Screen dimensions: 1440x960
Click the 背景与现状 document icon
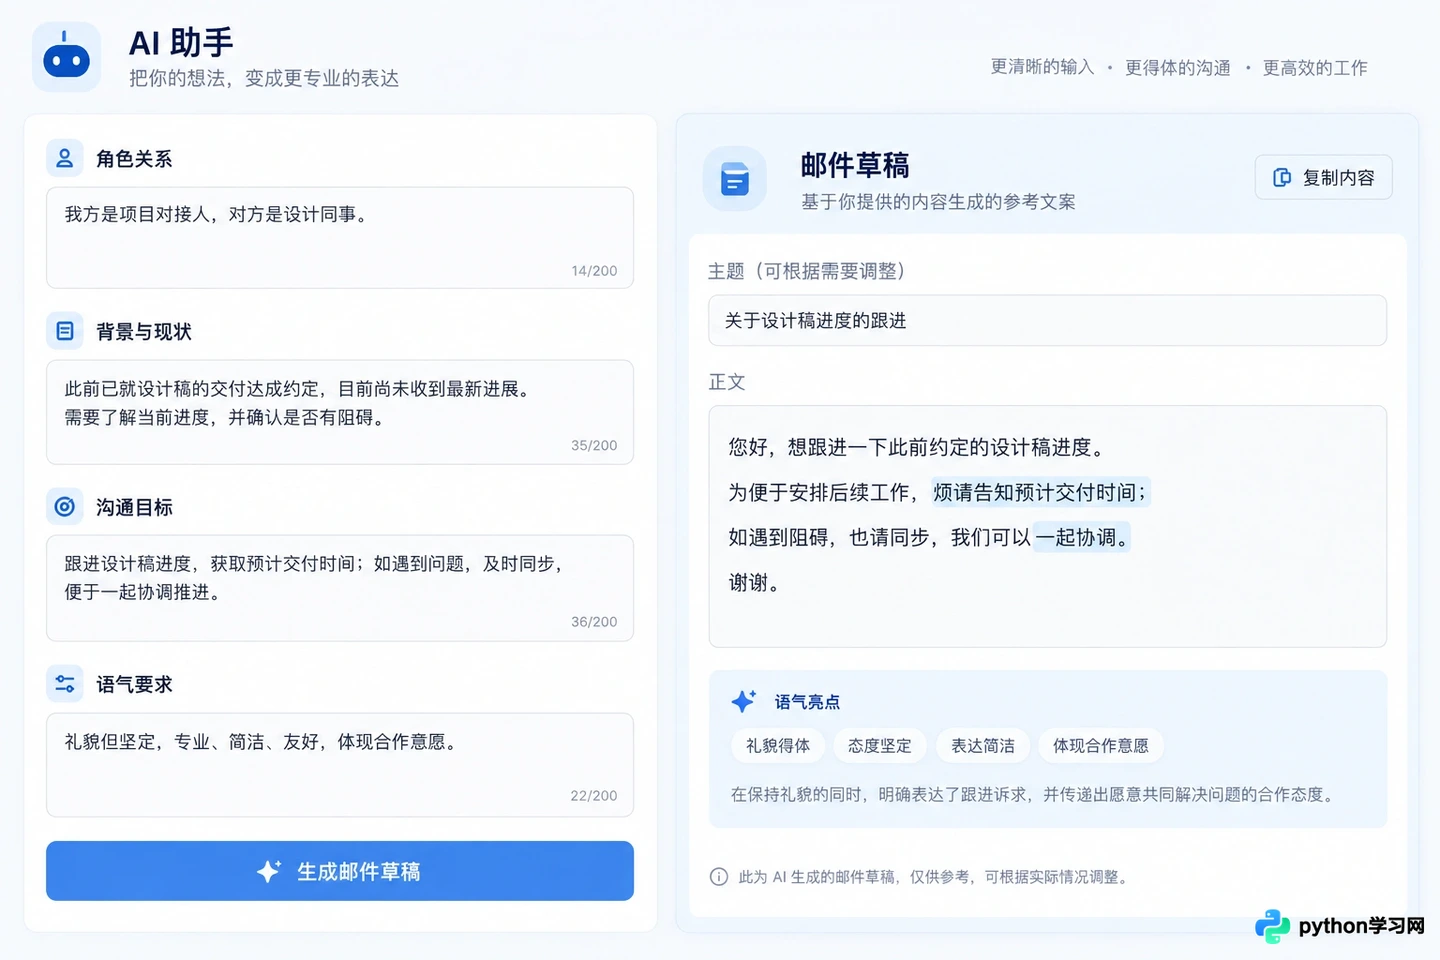tap(65, 331)
